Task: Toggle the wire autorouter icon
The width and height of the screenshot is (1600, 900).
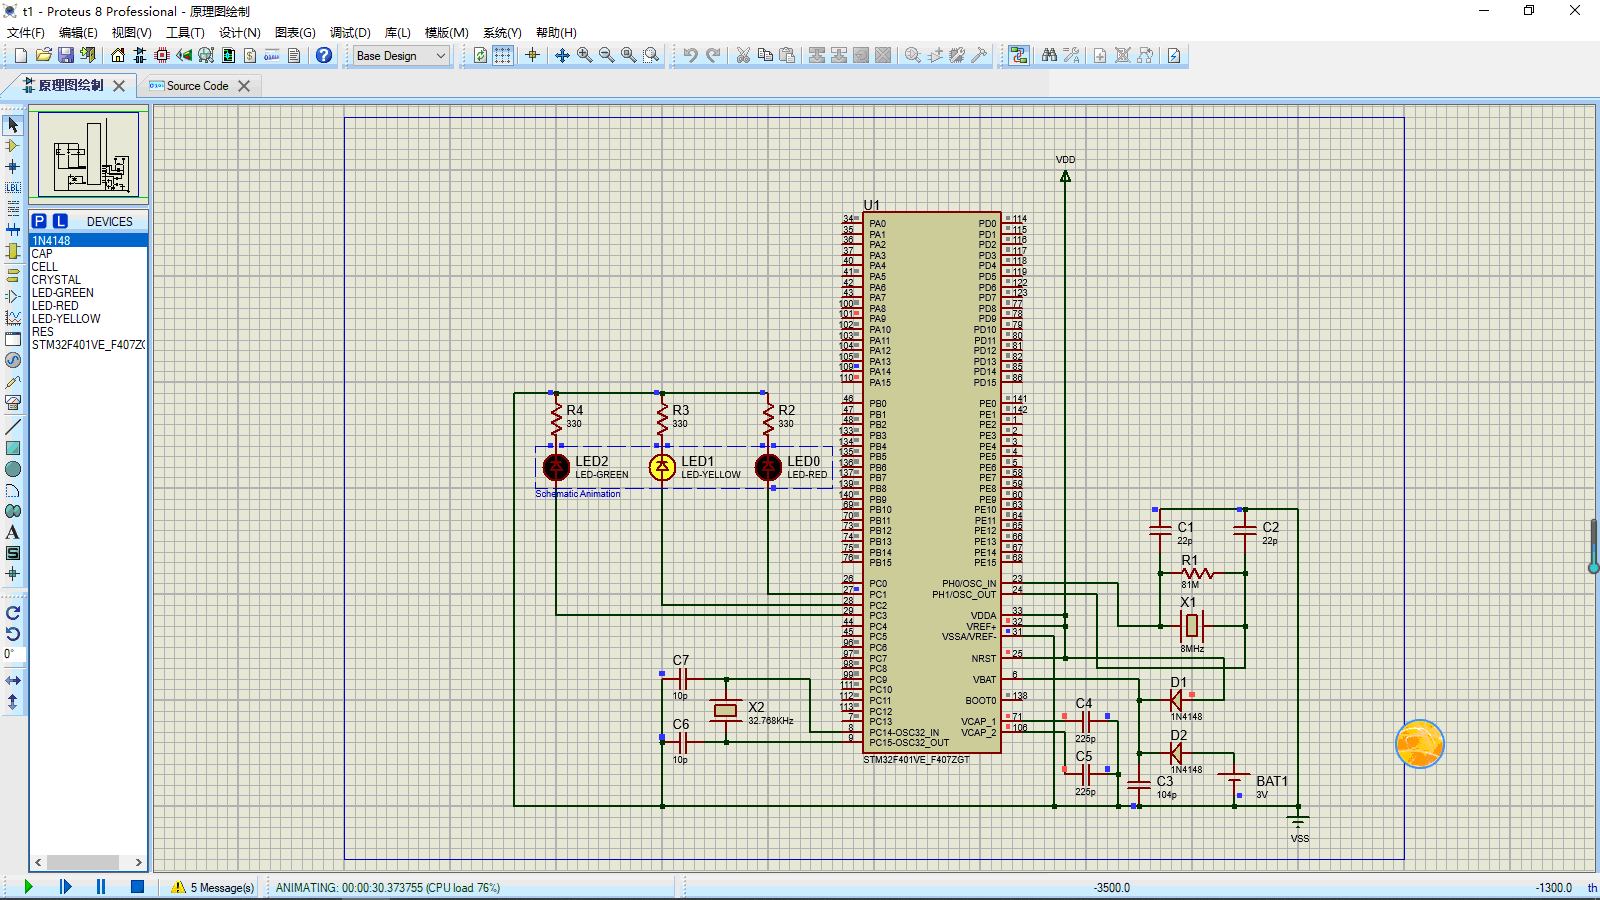Action: point(1019,55)
